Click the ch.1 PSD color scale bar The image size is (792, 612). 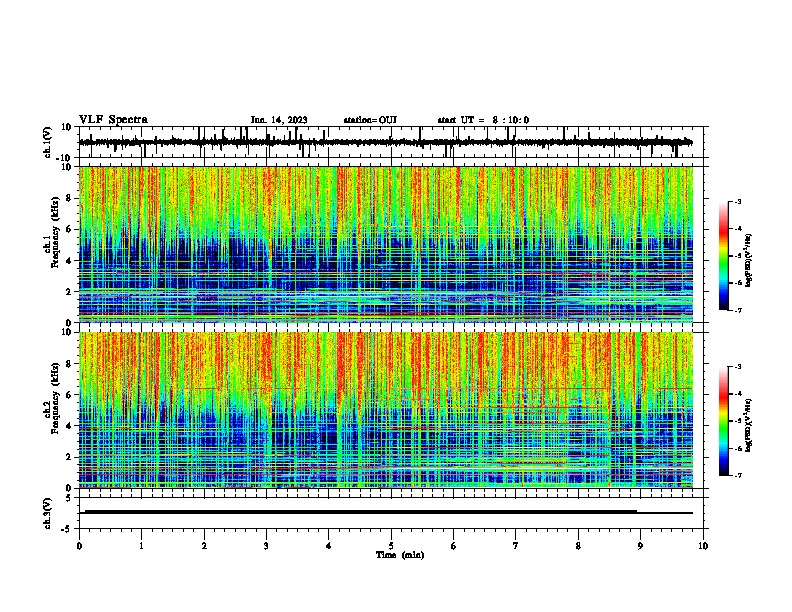723,256
